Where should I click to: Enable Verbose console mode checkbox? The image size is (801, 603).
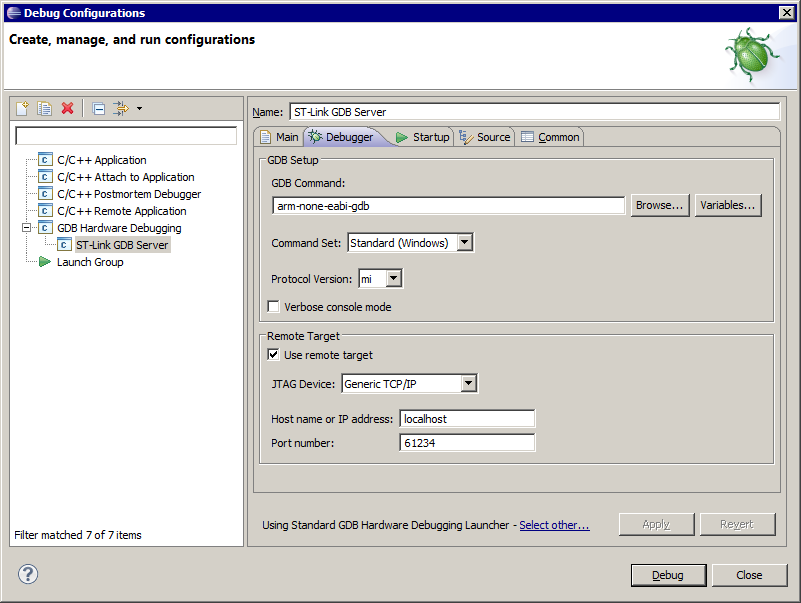click(x=273, y=307)
